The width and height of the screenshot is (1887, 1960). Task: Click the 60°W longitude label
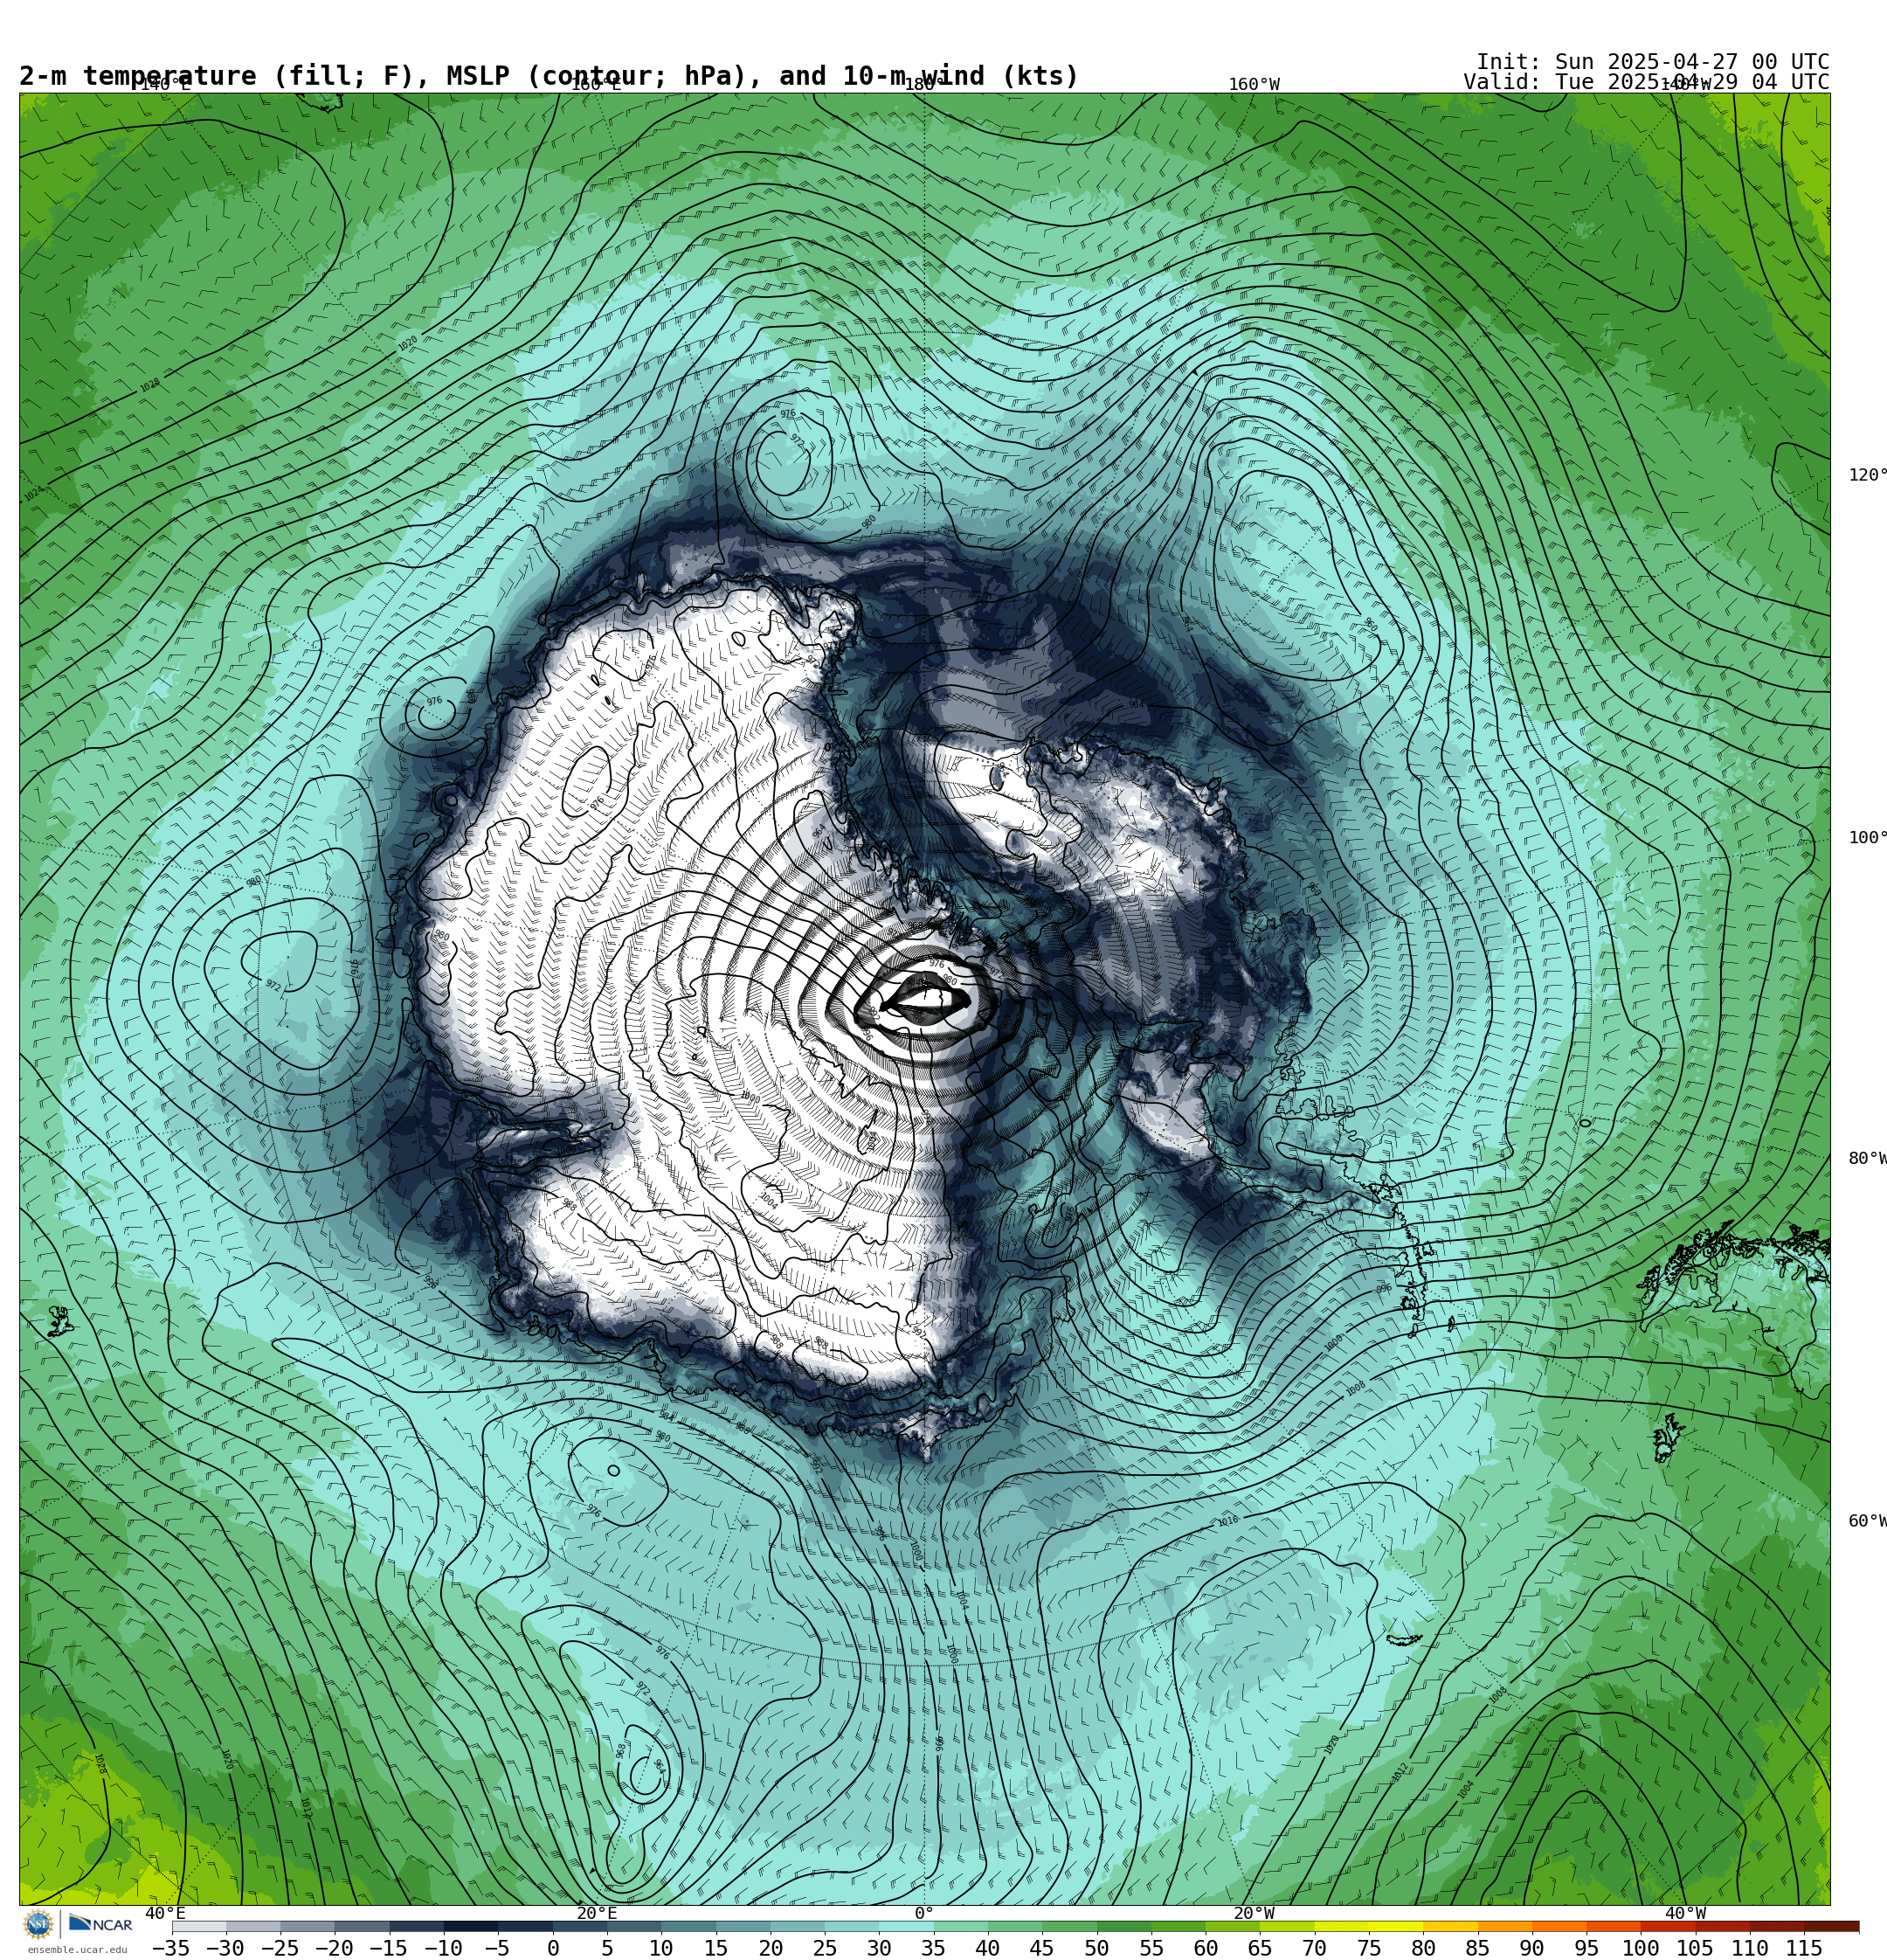1867,1521
